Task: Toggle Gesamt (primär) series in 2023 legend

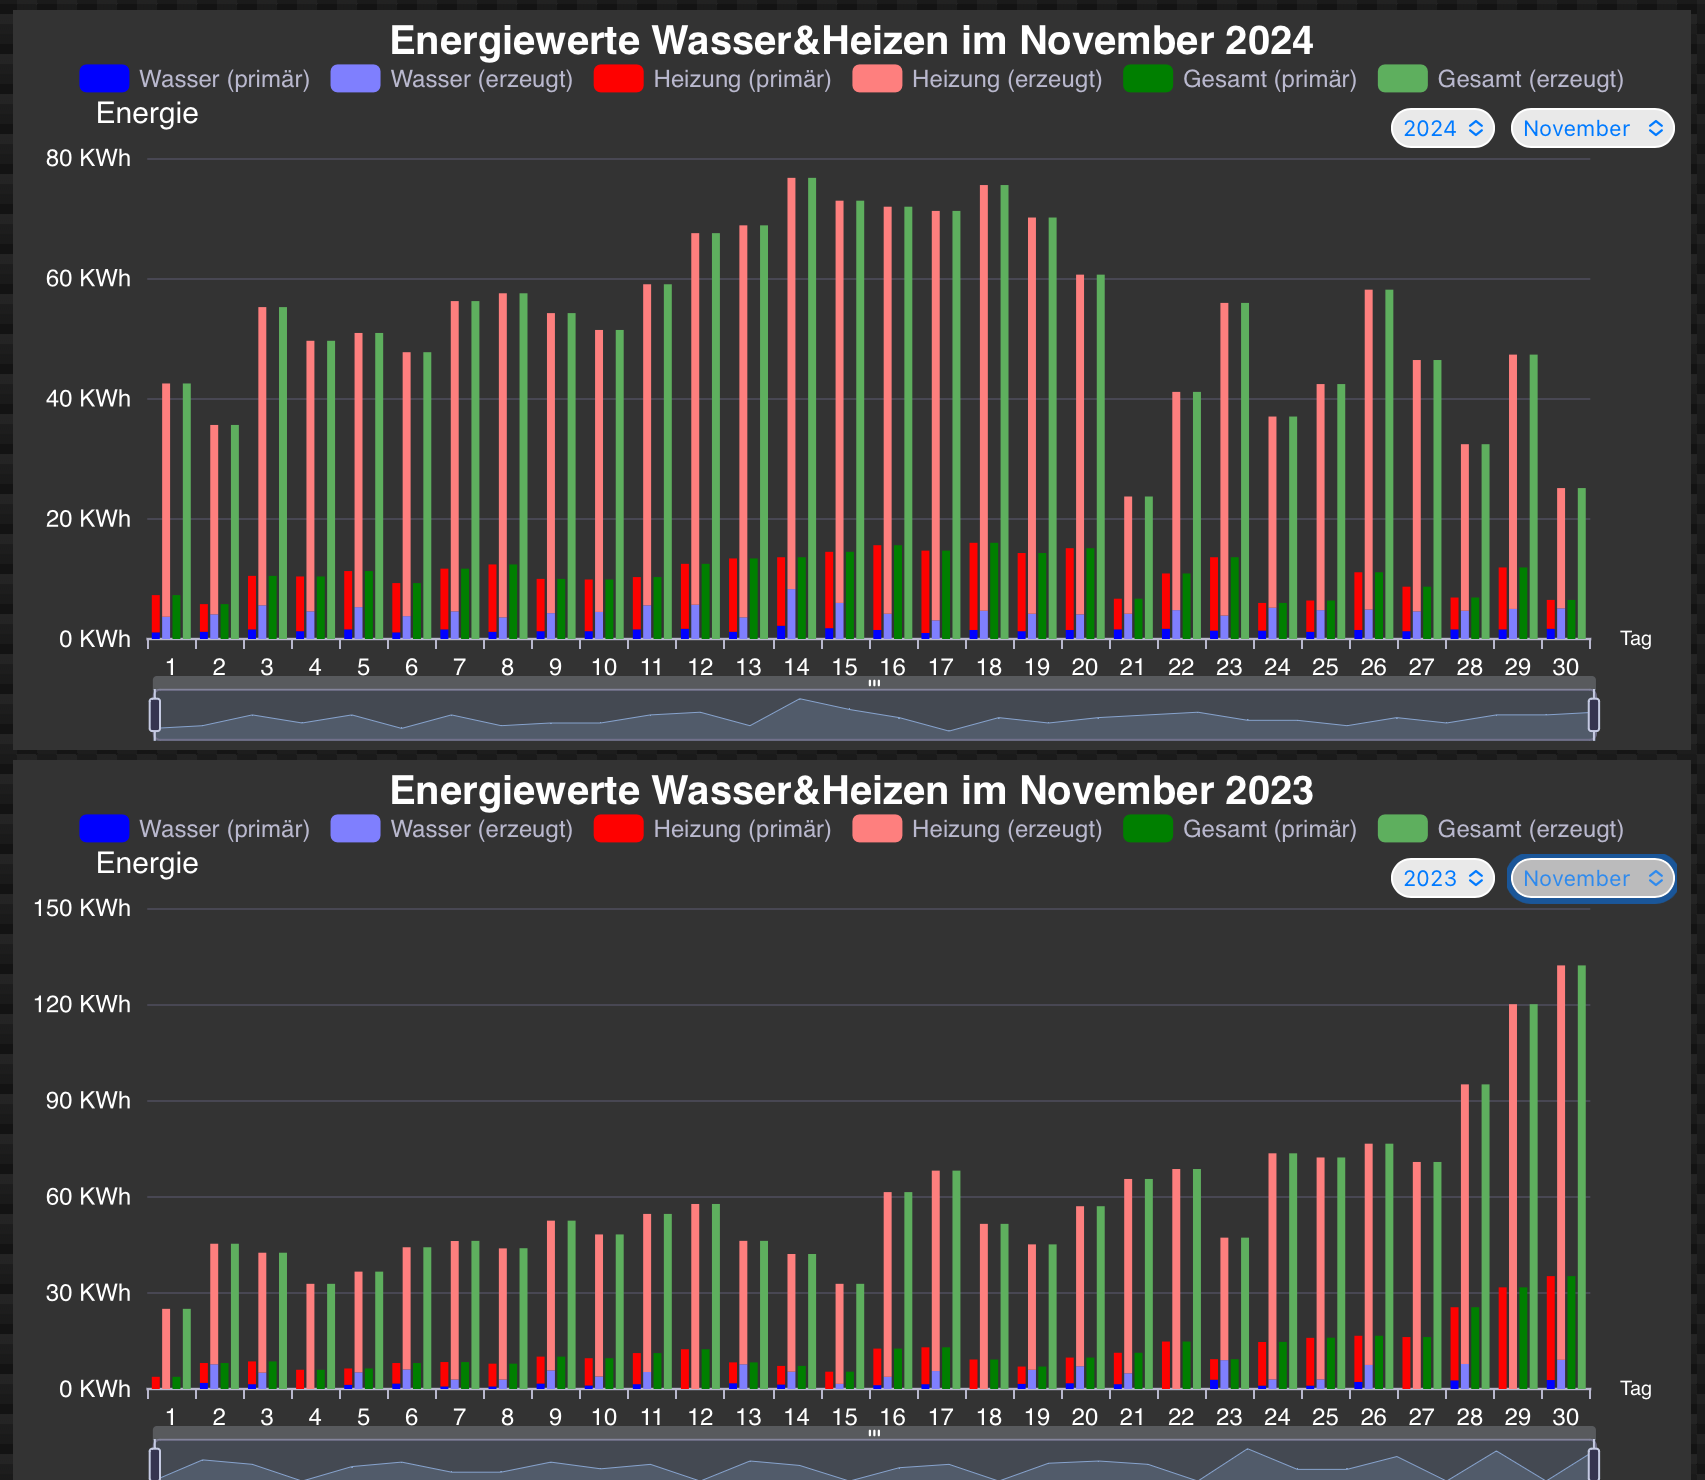Action: pos(1241,829)
